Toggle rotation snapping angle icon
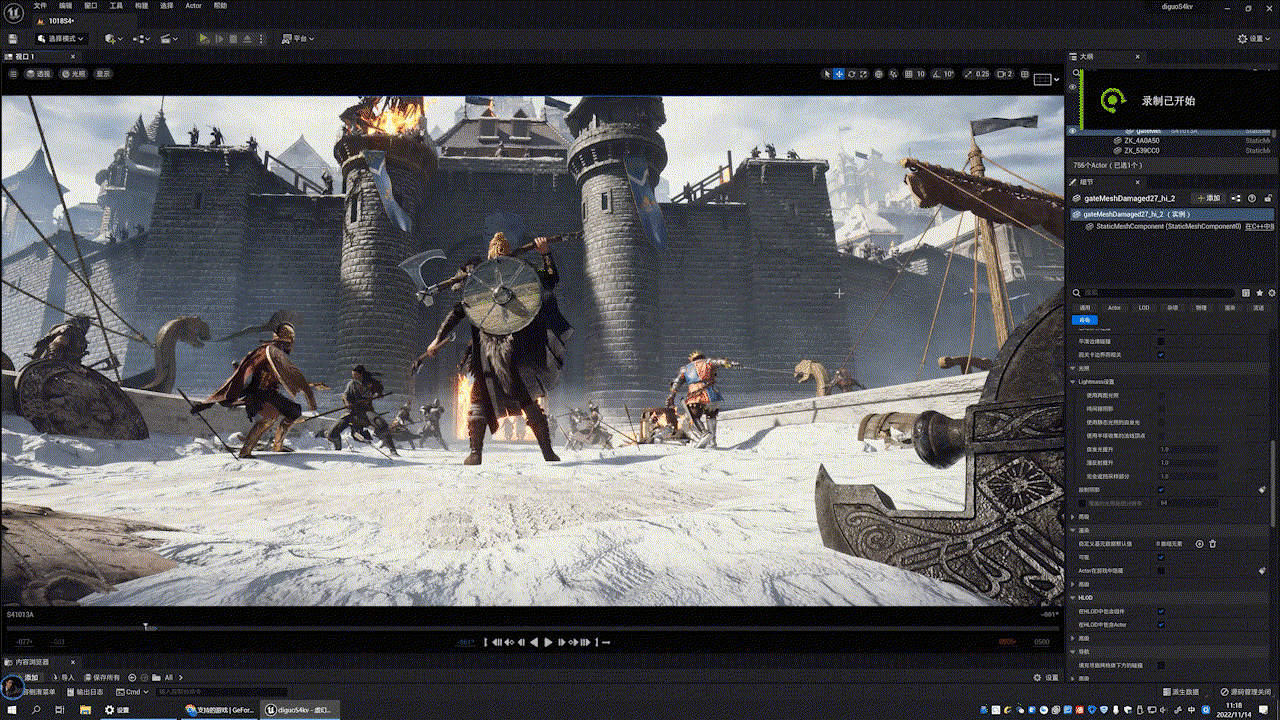 [937, 74]
